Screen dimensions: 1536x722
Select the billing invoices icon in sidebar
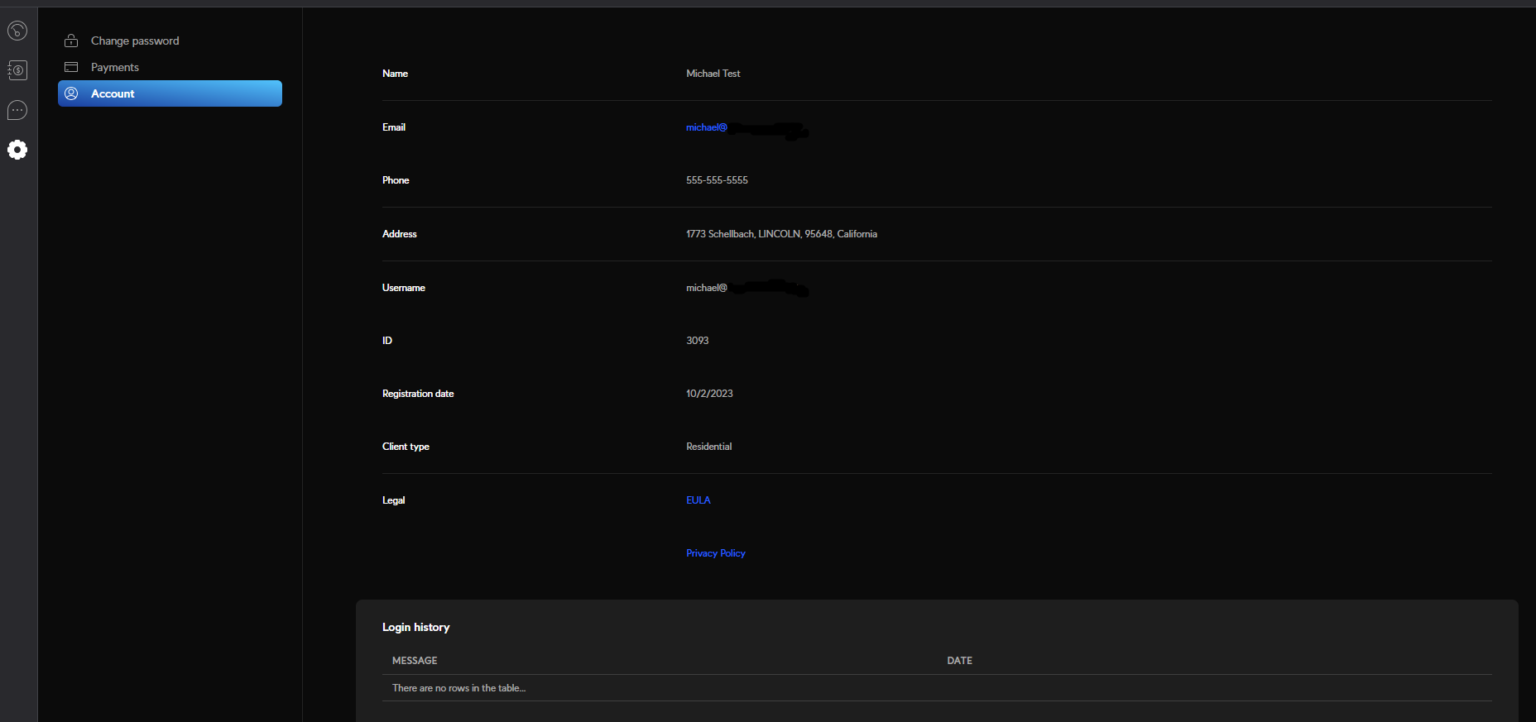tap(16, 70)
